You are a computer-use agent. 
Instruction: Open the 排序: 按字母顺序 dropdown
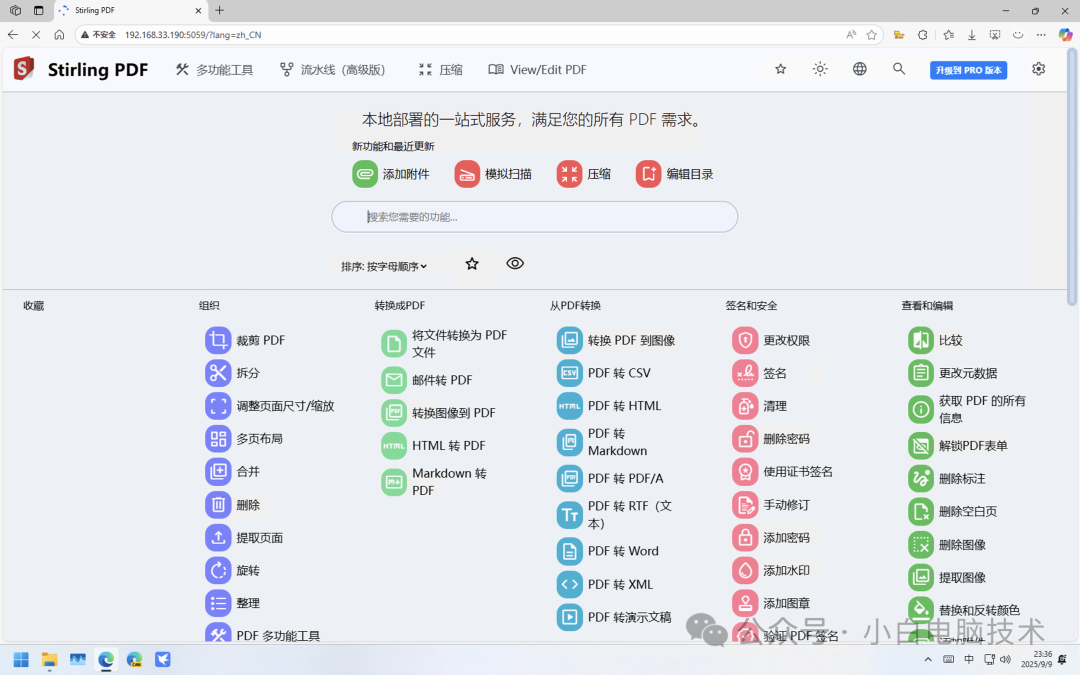[384, 267]
